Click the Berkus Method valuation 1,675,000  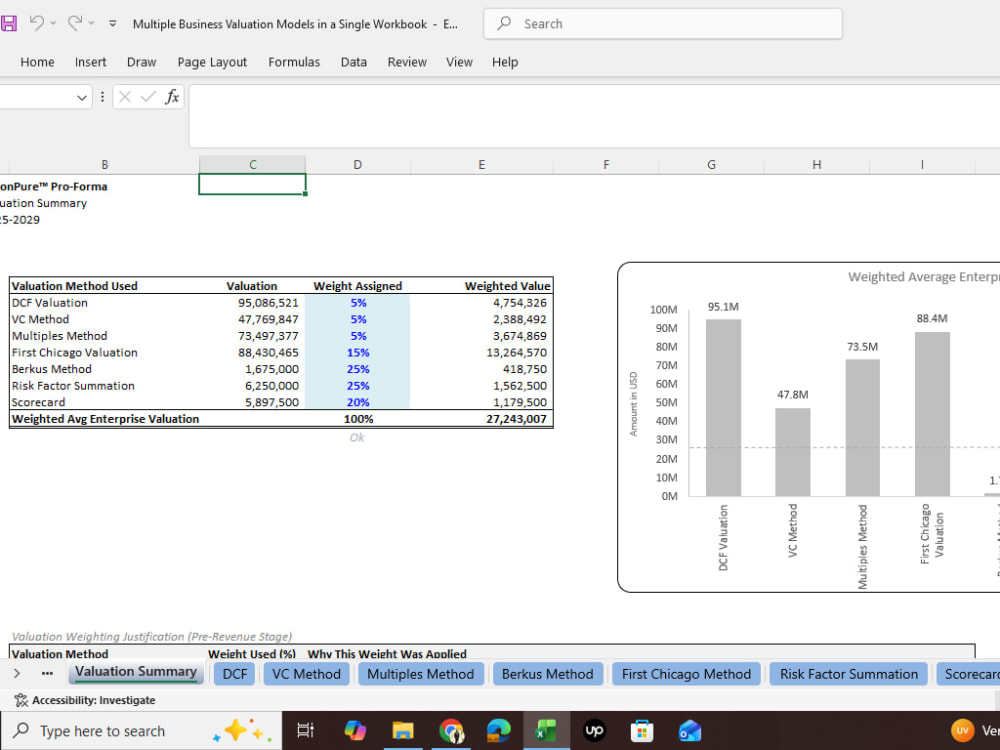pos(272,369)
